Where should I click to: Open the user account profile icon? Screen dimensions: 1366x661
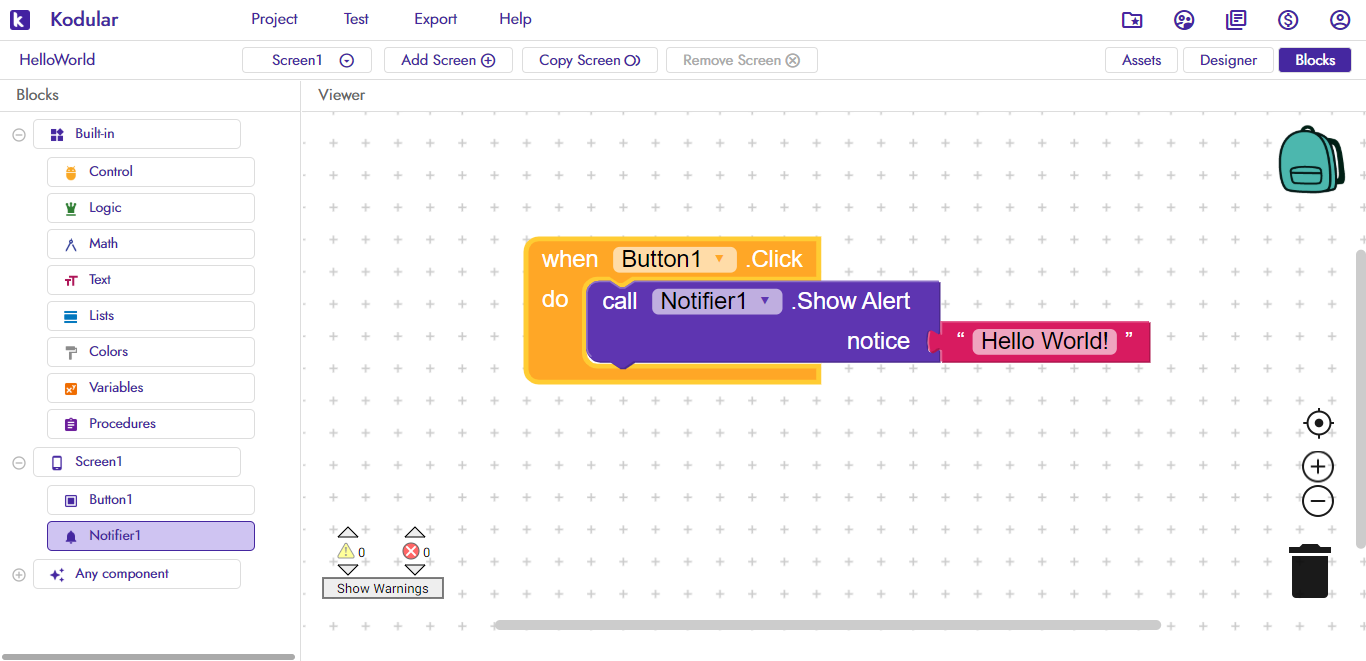tap(1340, 20)
